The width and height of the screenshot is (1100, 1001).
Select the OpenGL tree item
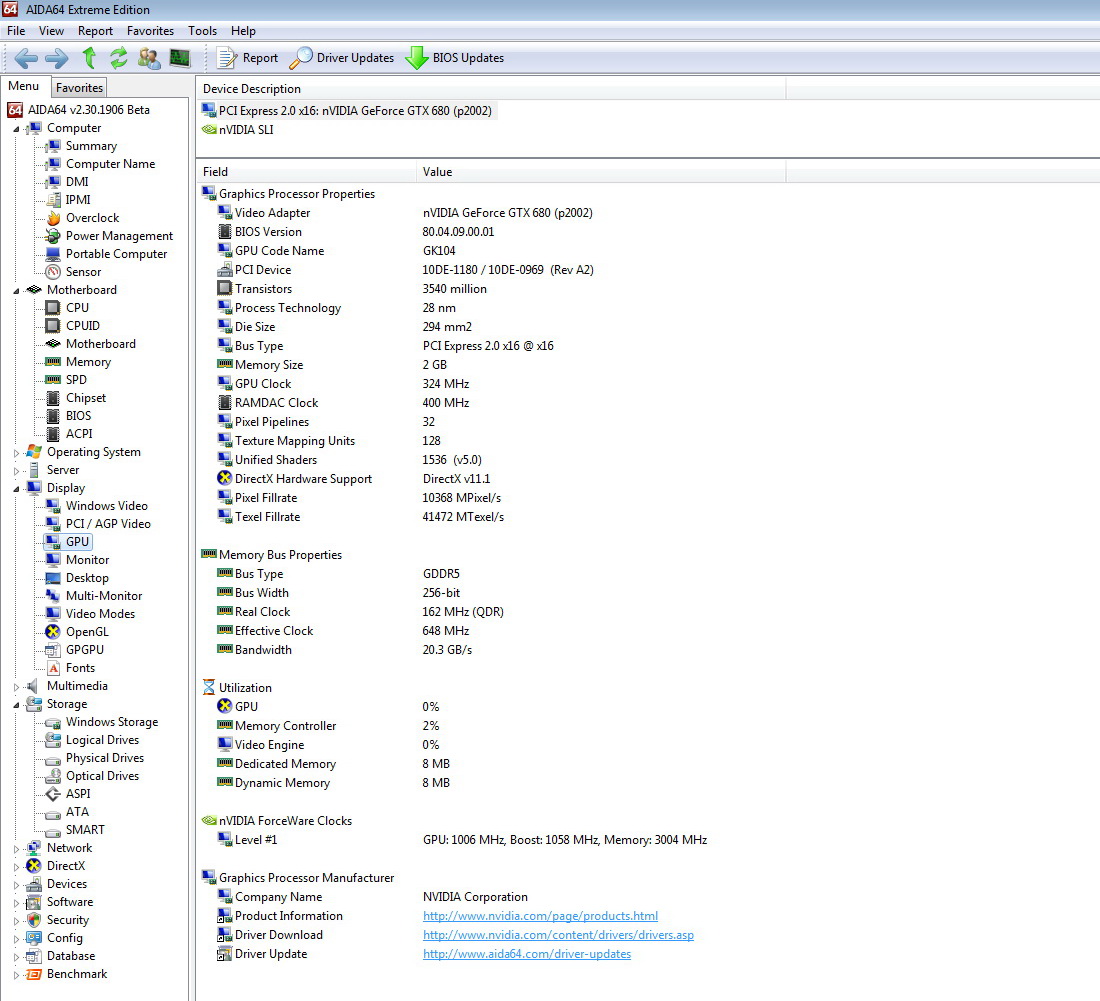point(87,632)
